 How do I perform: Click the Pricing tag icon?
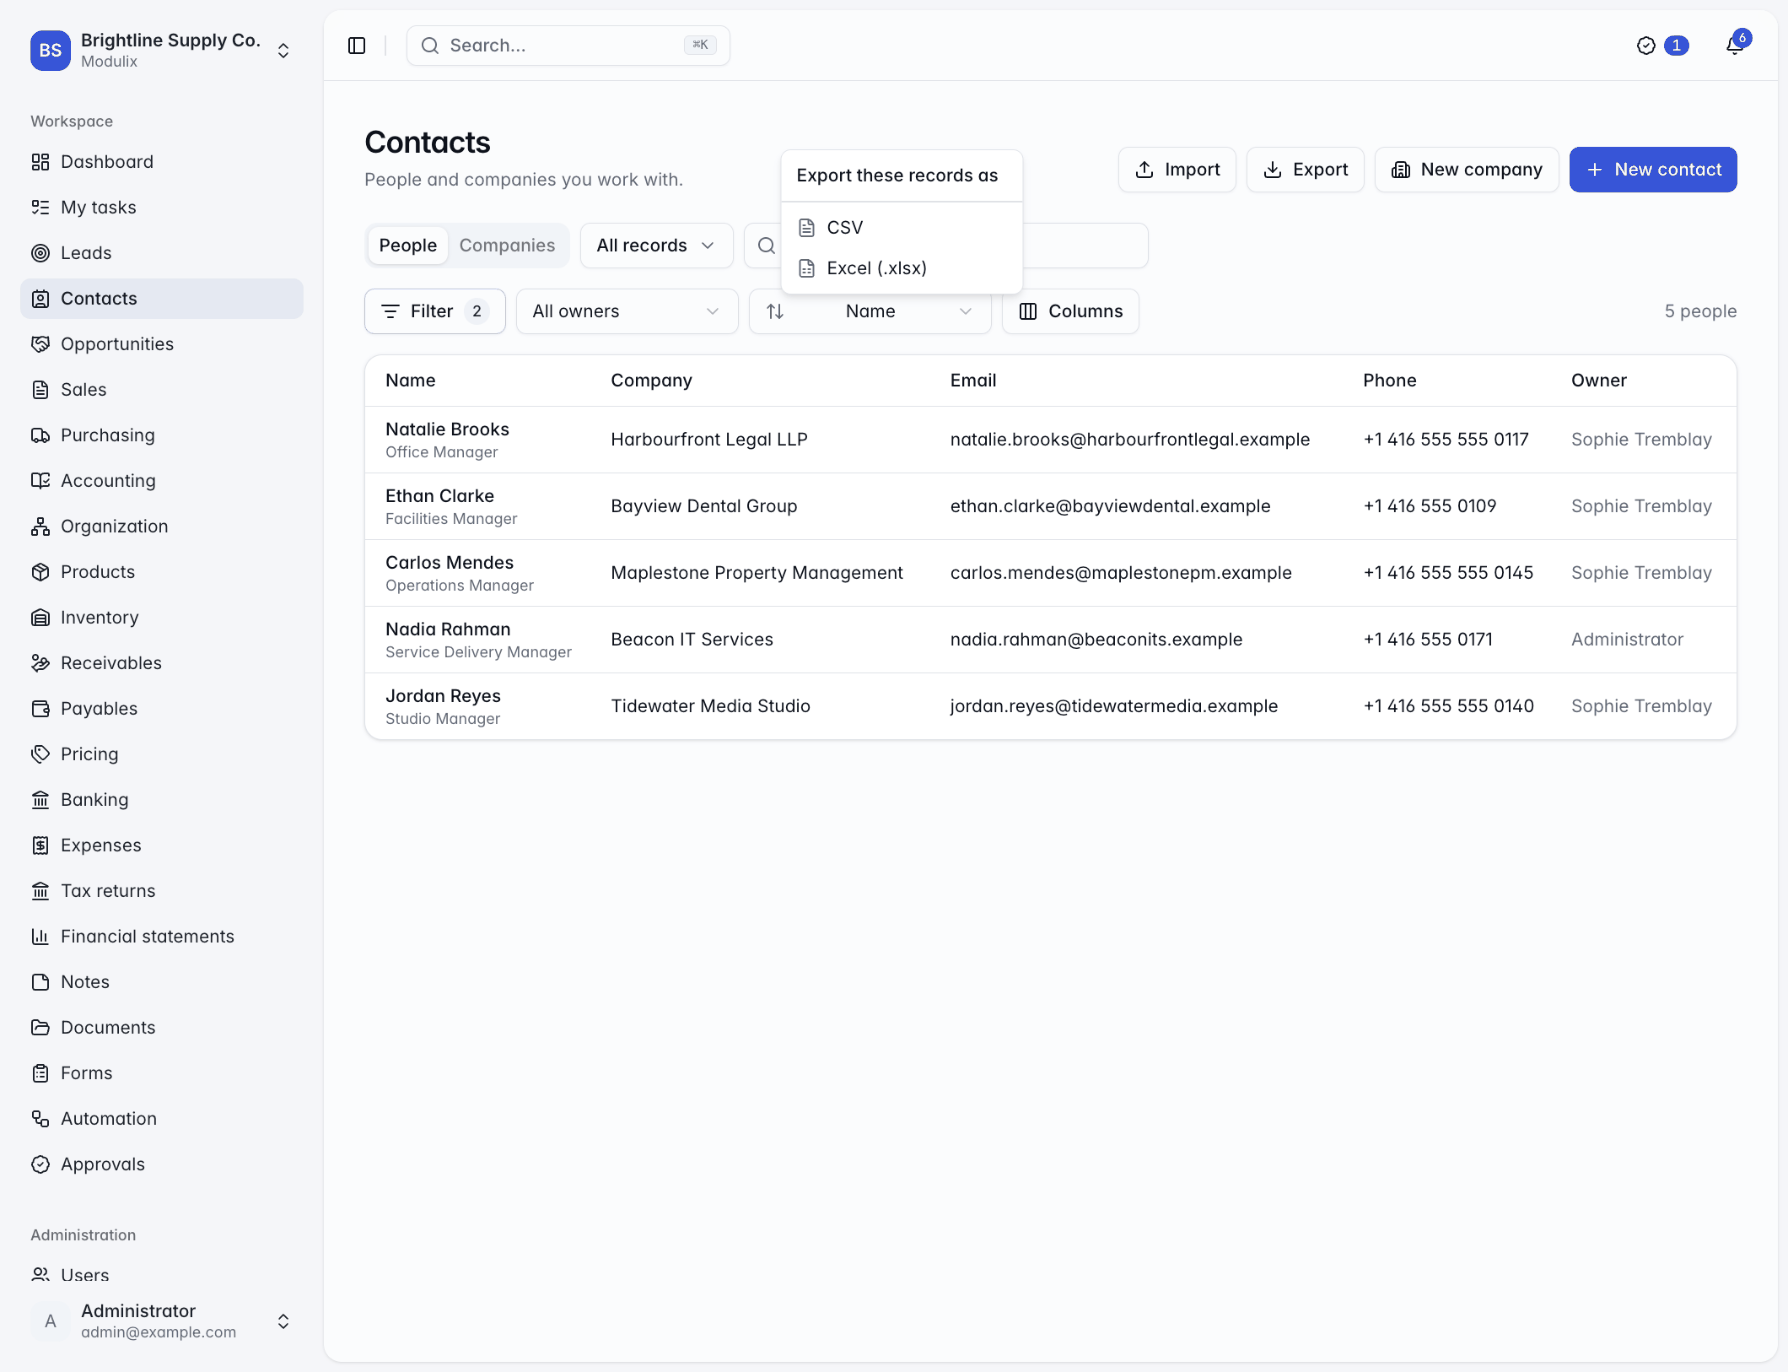(40, 754)
